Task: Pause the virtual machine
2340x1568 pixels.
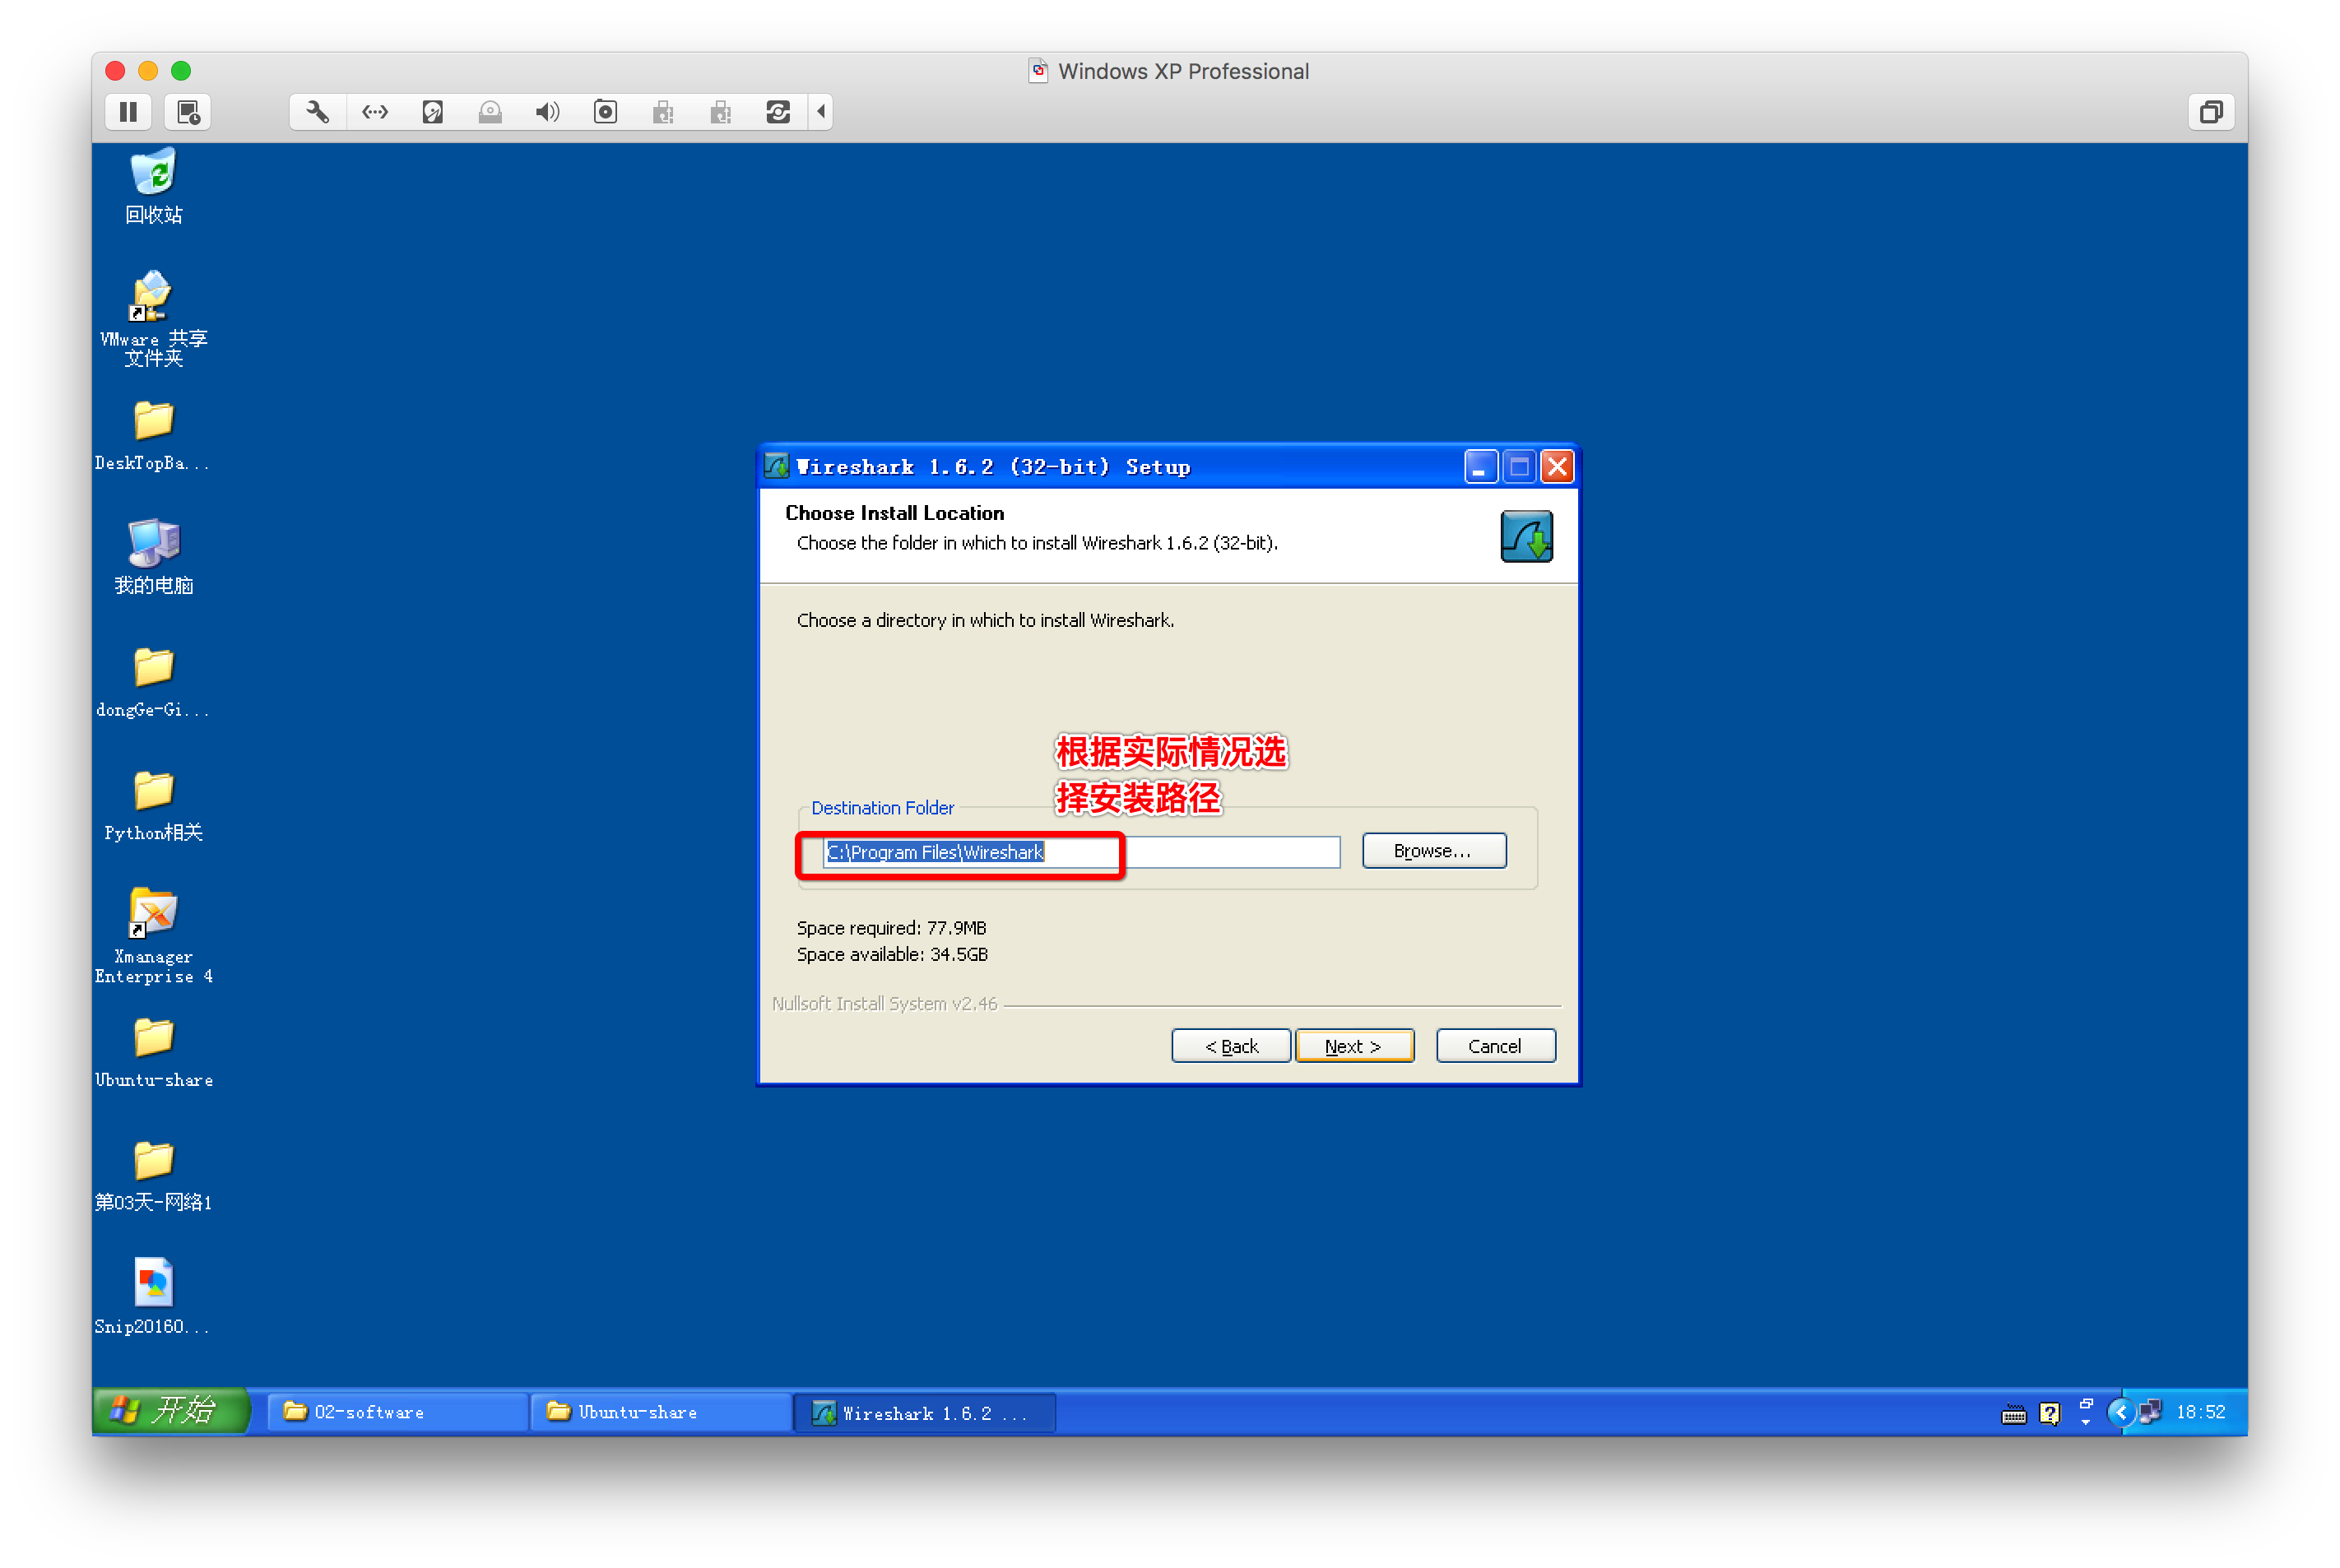Action: point(128,112)
